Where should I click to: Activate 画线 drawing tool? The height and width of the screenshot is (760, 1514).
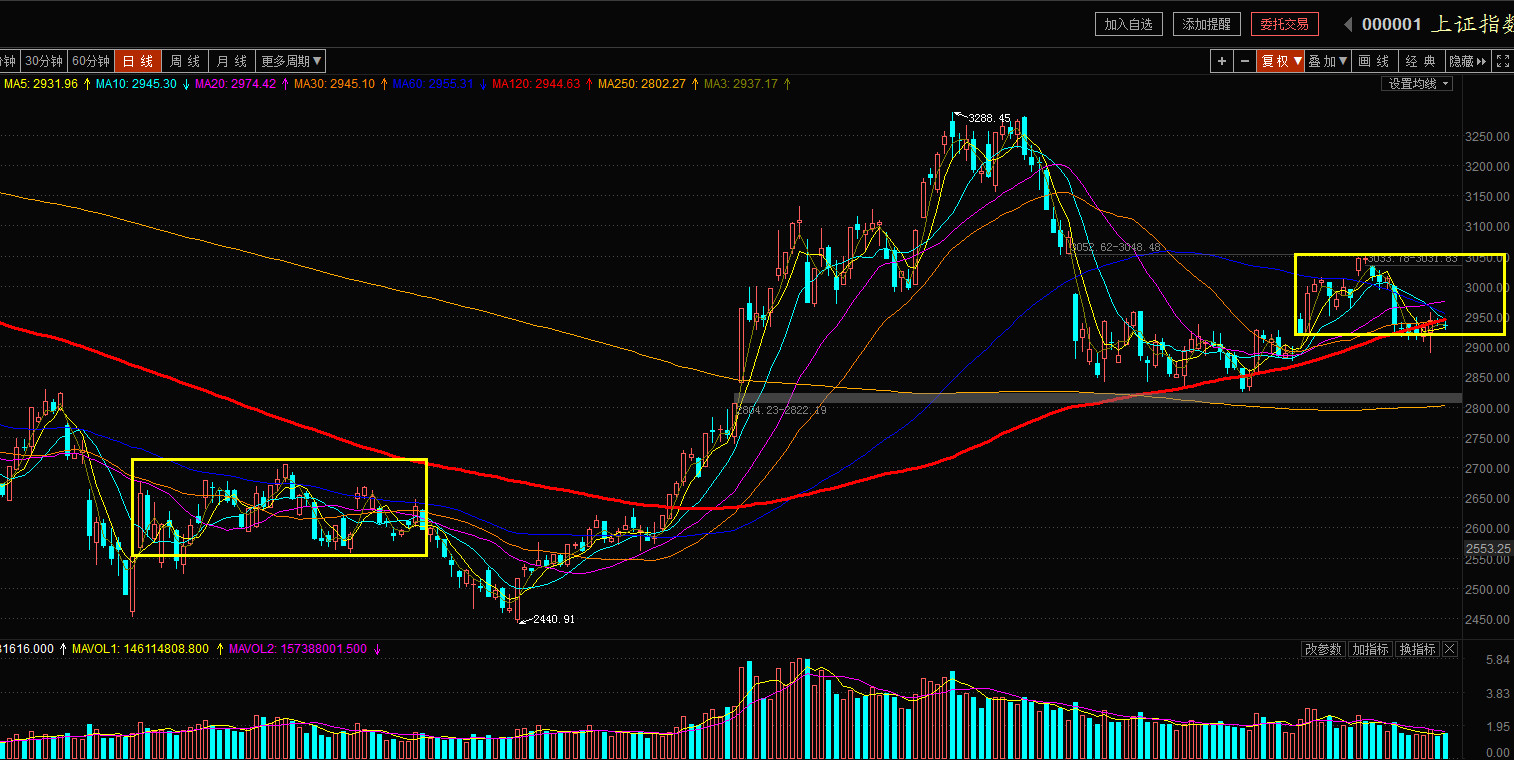click(x=1375, y=61)
